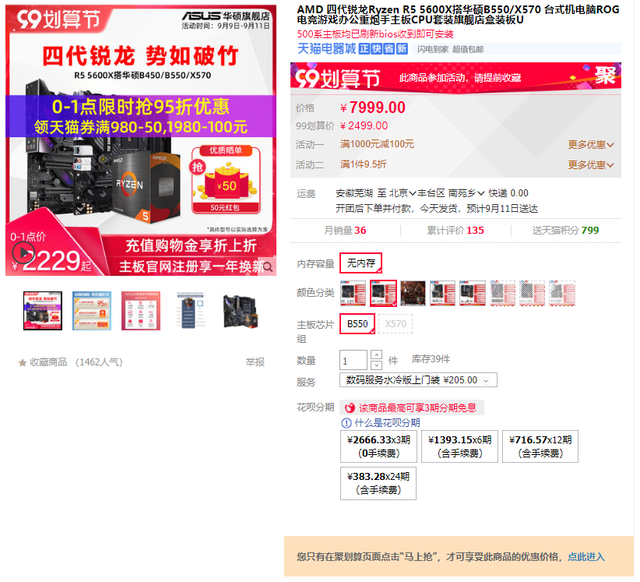Select ¥383.28x24期 installment plan
Viewport: 640px width, 582px height.
378,483
